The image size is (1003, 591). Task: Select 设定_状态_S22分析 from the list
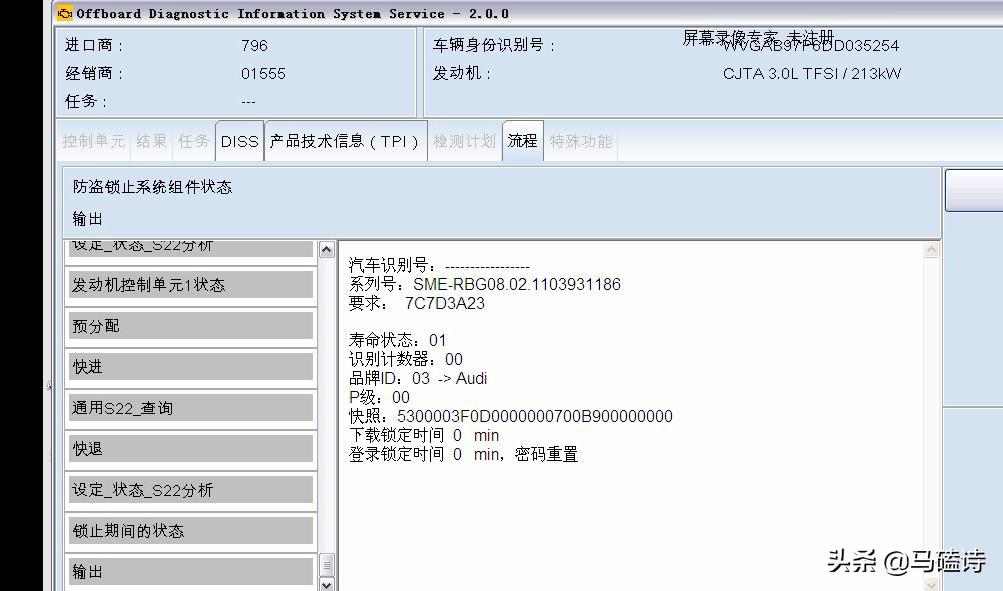pos(190,489)
